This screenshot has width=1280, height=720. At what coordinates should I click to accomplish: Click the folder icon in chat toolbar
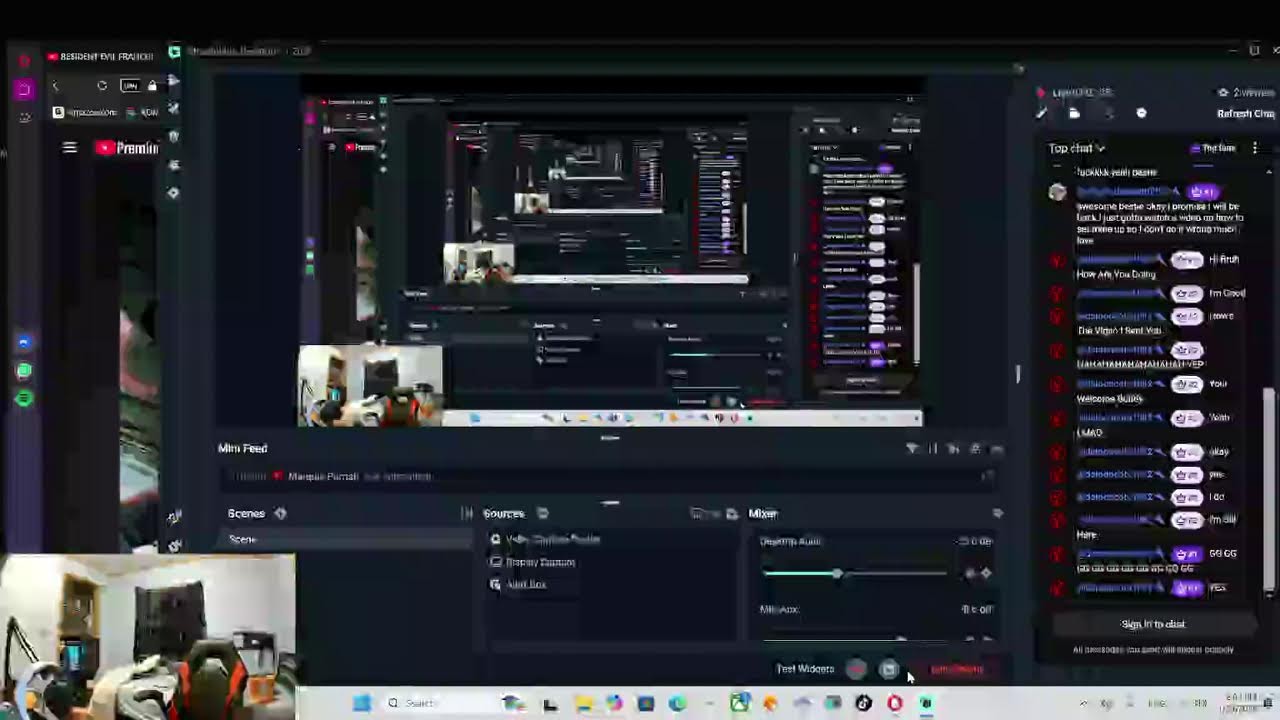tap(1075, 114)
